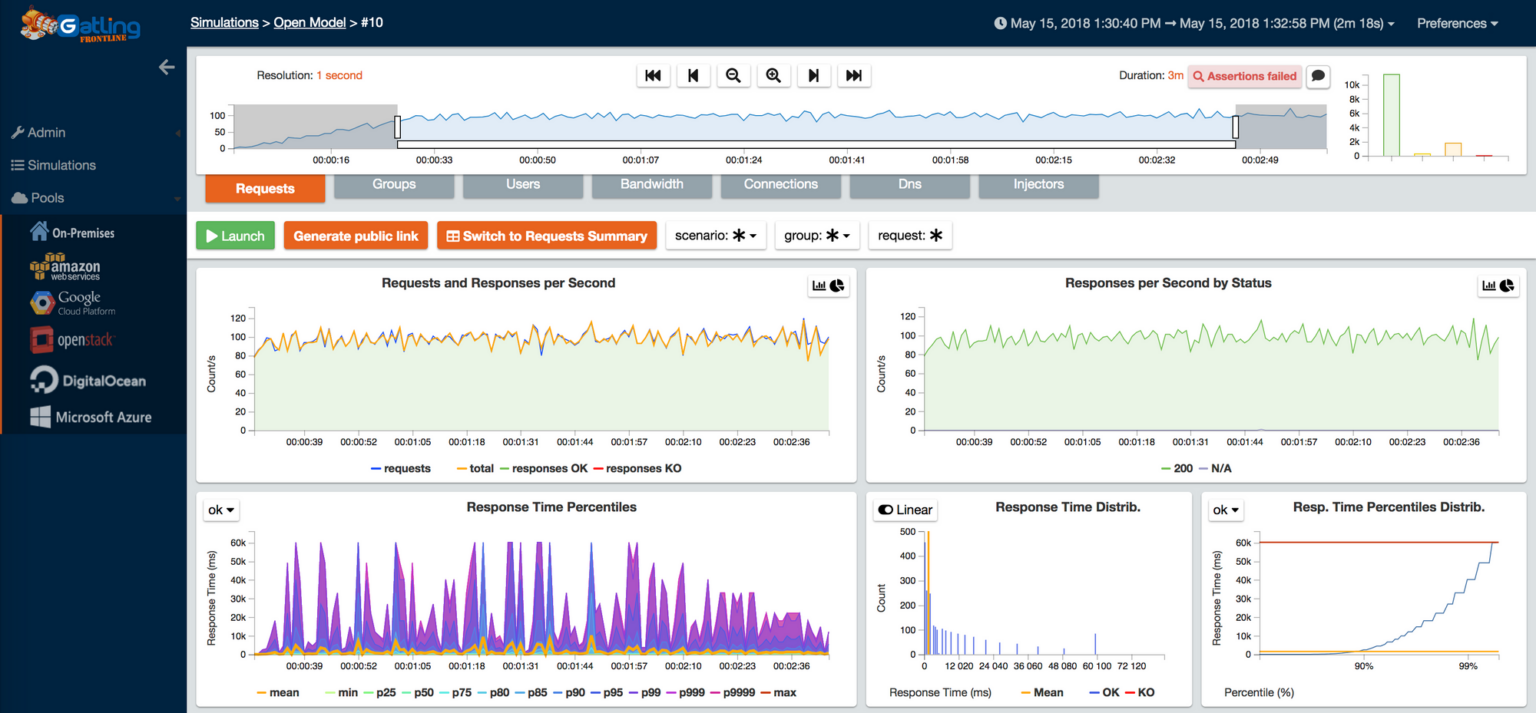Open the comment speech bubble icon
The height and width of the screenshot is (713, 1536).
coord(1317,76)
